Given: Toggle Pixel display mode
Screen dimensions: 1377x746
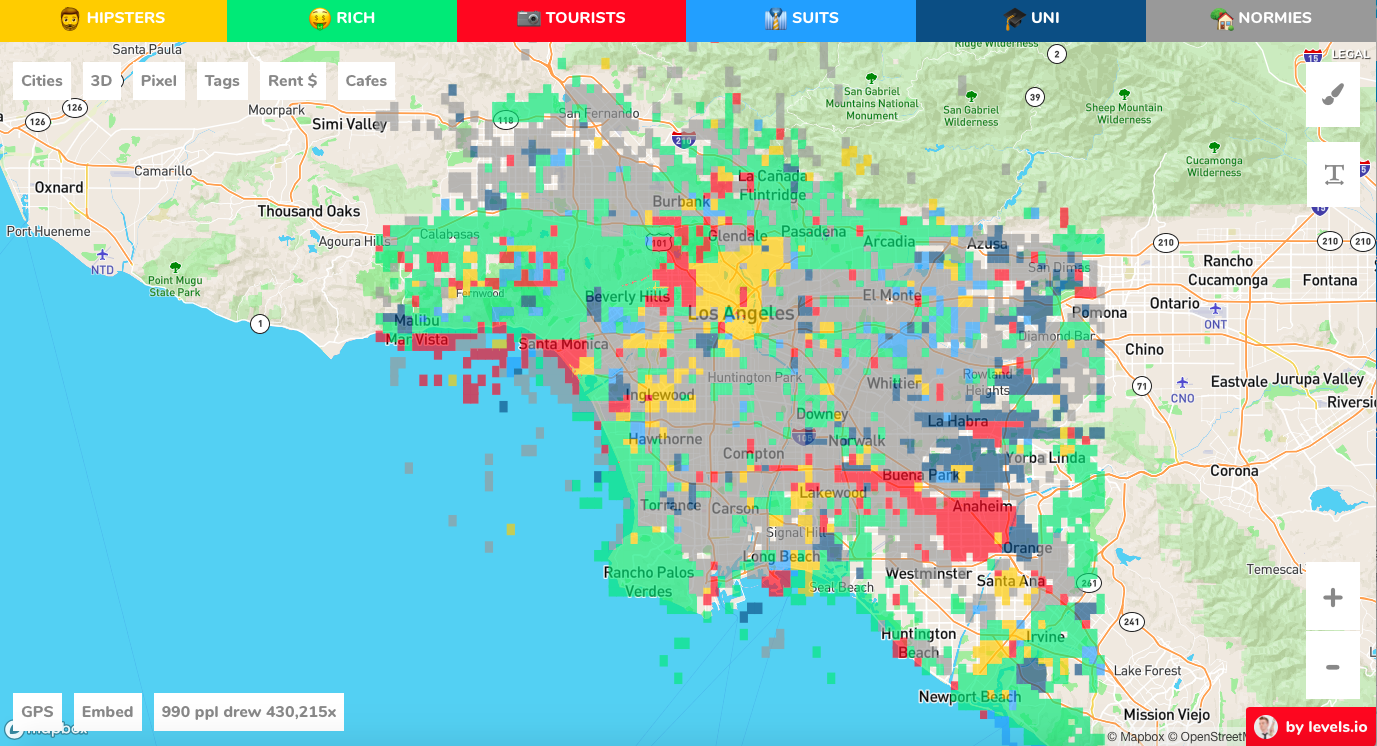Looking at the screenshot, I should click(159, 81).
